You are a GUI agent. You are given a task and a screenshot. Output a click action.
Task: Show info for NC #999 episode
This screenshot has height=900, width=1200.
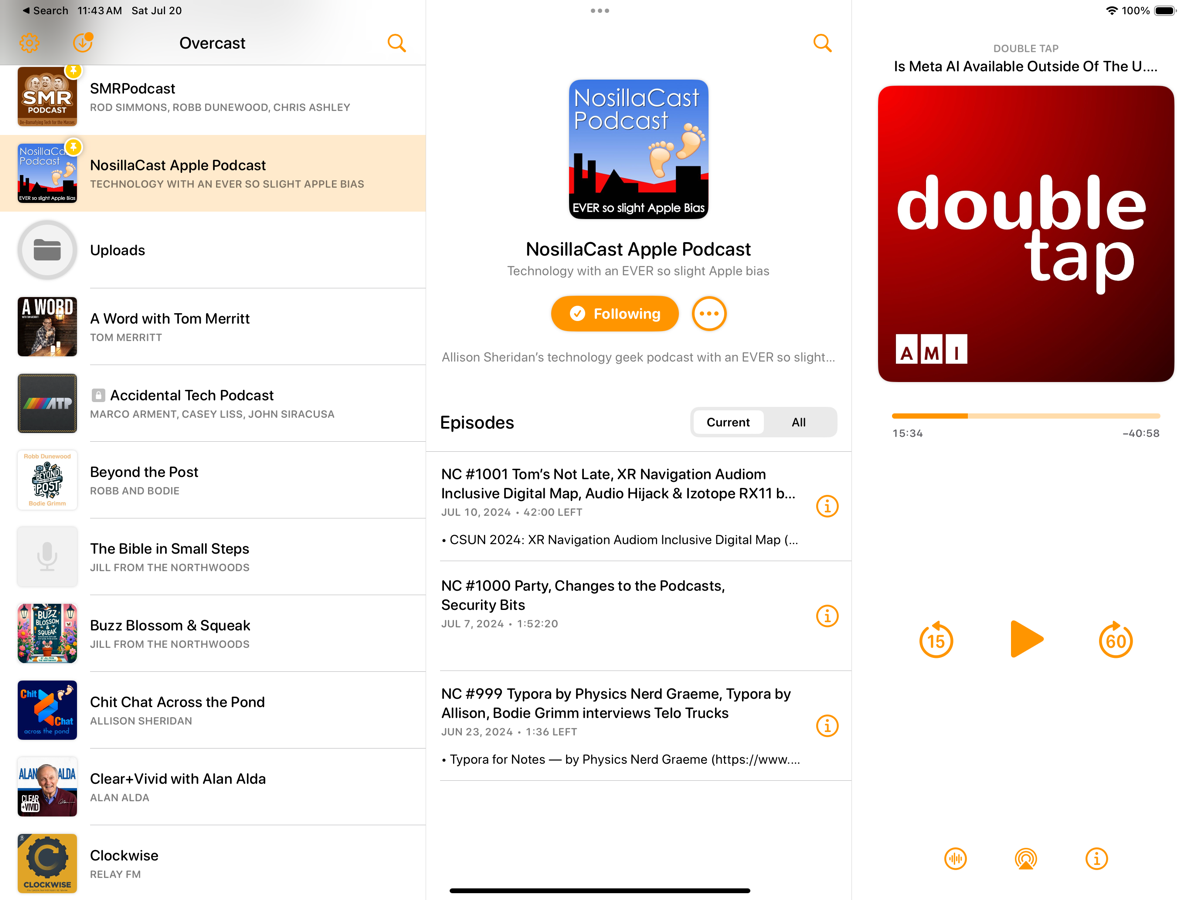(827, 726)
